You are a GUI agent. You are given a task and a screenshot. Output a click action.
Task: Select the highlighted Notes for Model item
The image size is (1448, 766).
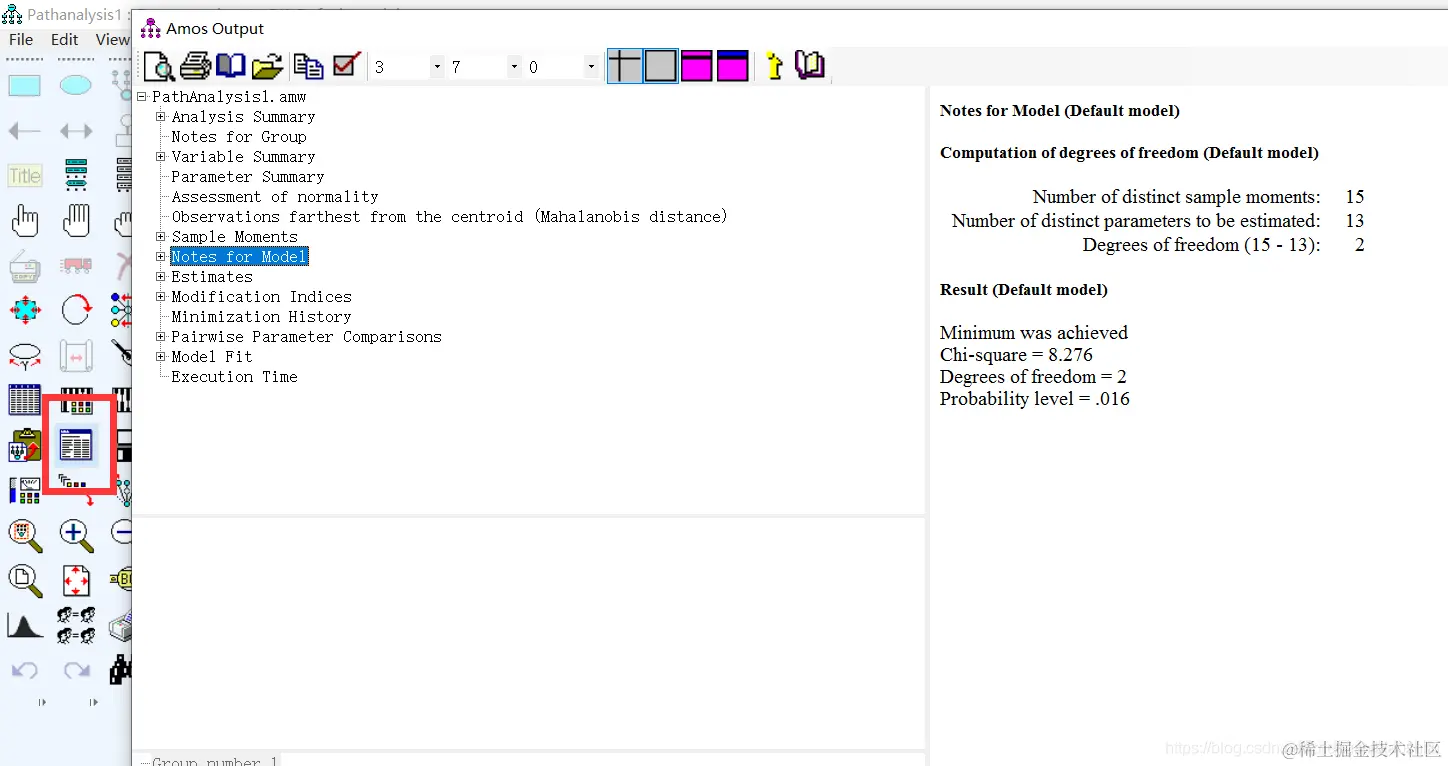click(239, 257)
